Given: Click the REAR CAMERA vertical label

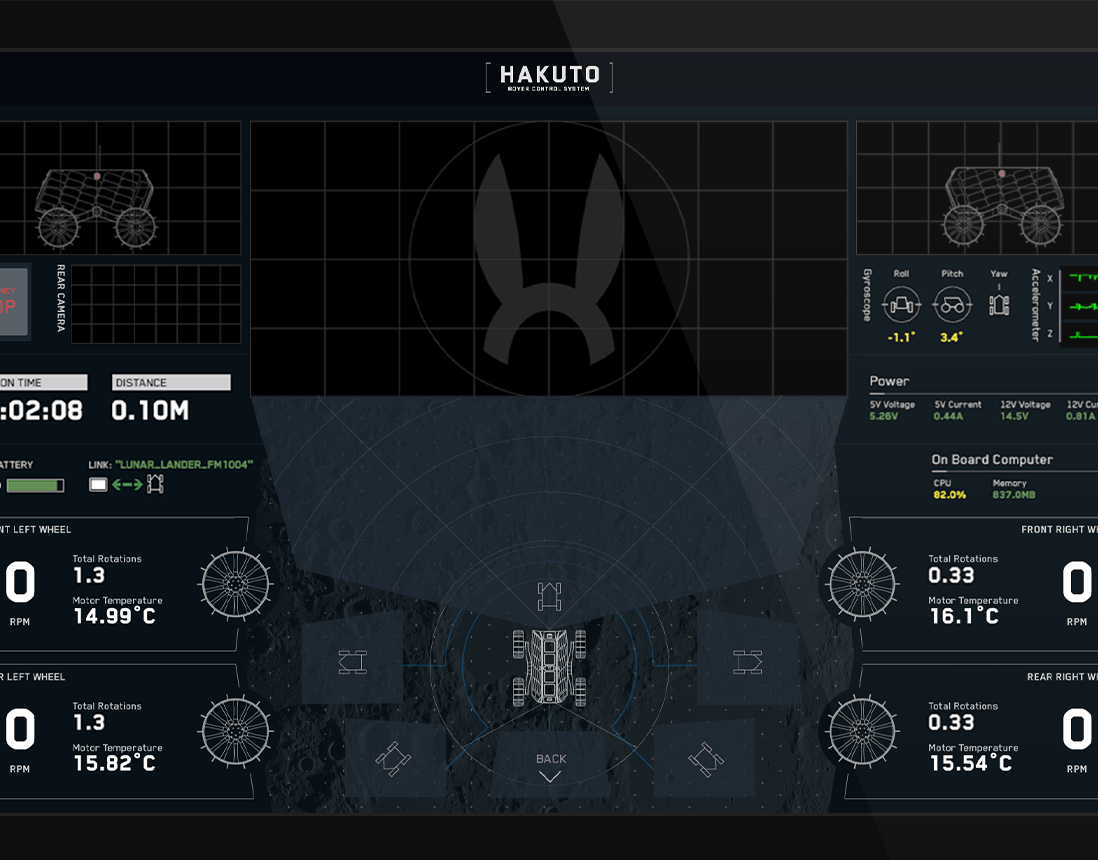Looking at the screenshot, I should click(x=61, y=298).
